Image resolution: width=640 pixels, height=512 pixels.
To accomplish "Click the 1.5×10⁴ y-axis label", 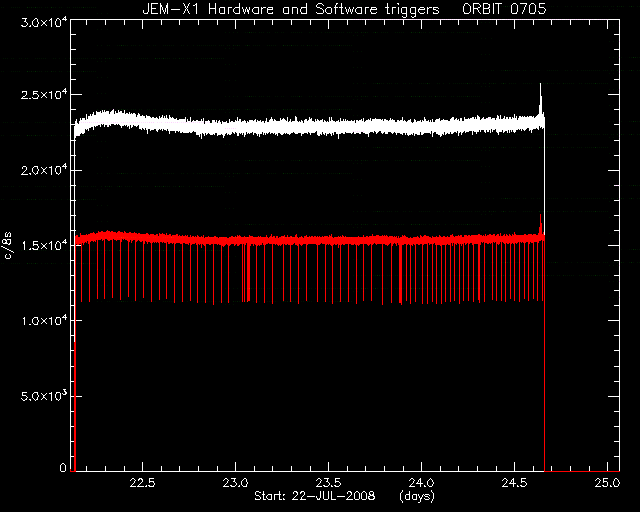I will 44,245.
